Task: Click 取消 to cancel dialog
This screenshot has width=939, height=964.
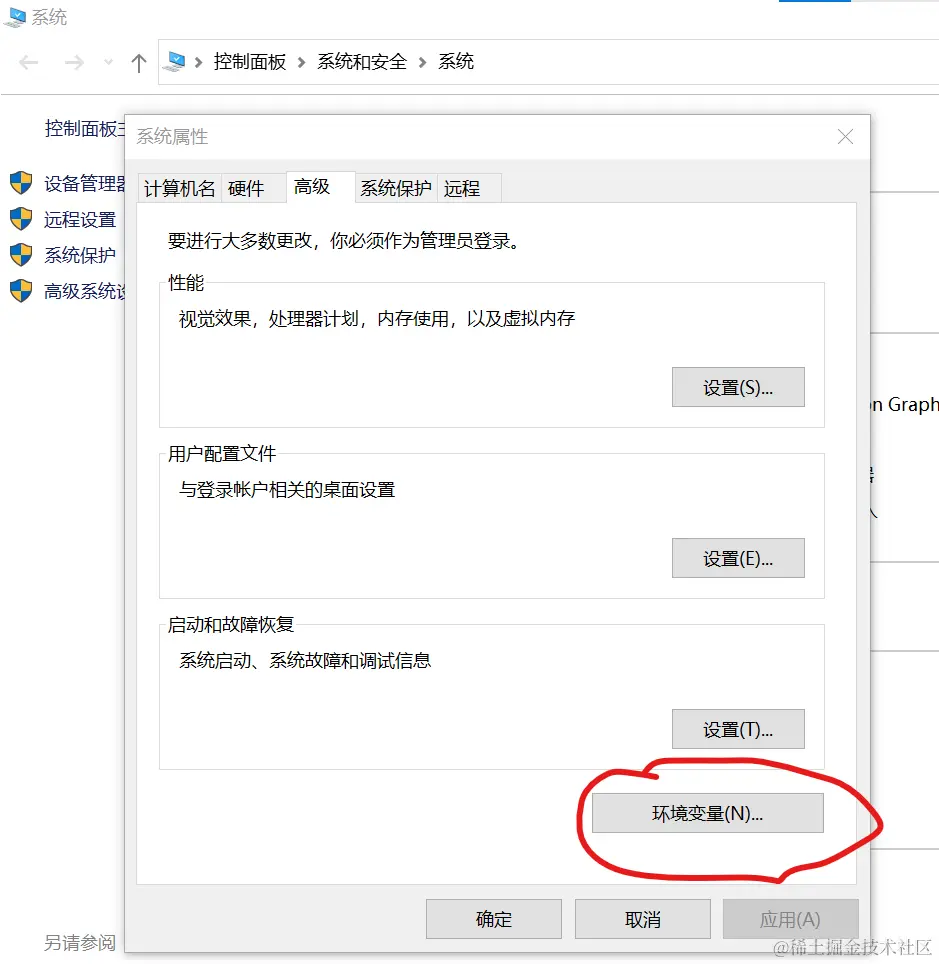Action: pos(643,919)
